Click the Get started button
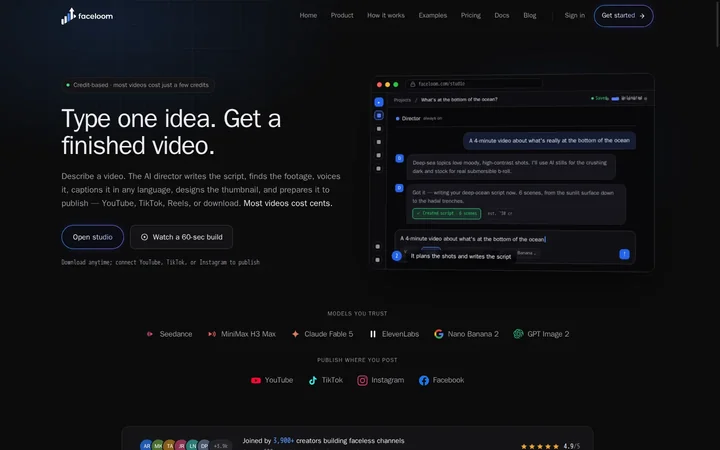 pos(623,16)
